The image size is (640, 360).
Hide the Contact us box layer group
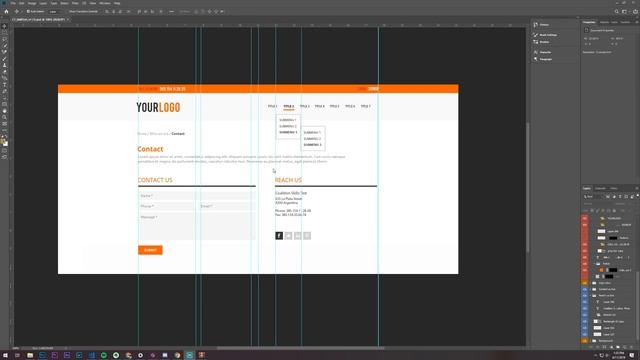pos(585,289)
